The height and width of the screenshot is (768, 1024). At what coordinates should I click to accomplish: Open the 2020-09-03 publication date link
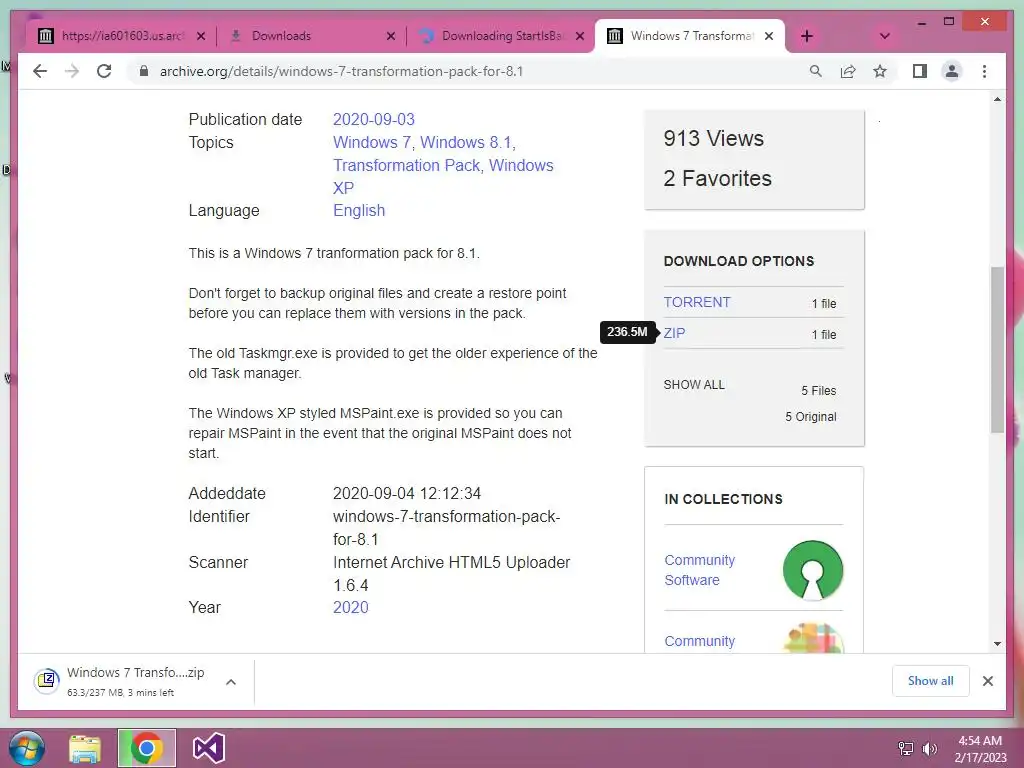click(374, 120)
